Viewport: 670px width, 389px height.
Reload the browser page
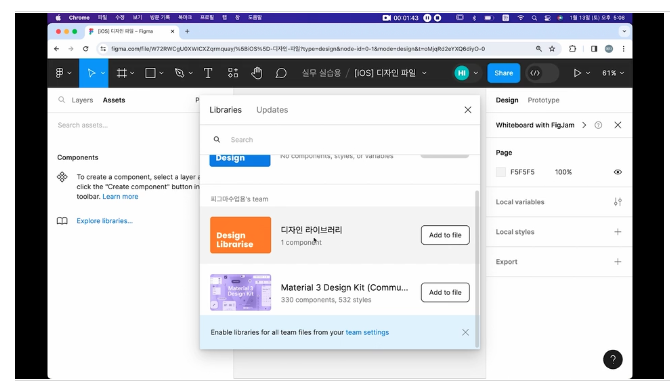click(x=85, y=49)
